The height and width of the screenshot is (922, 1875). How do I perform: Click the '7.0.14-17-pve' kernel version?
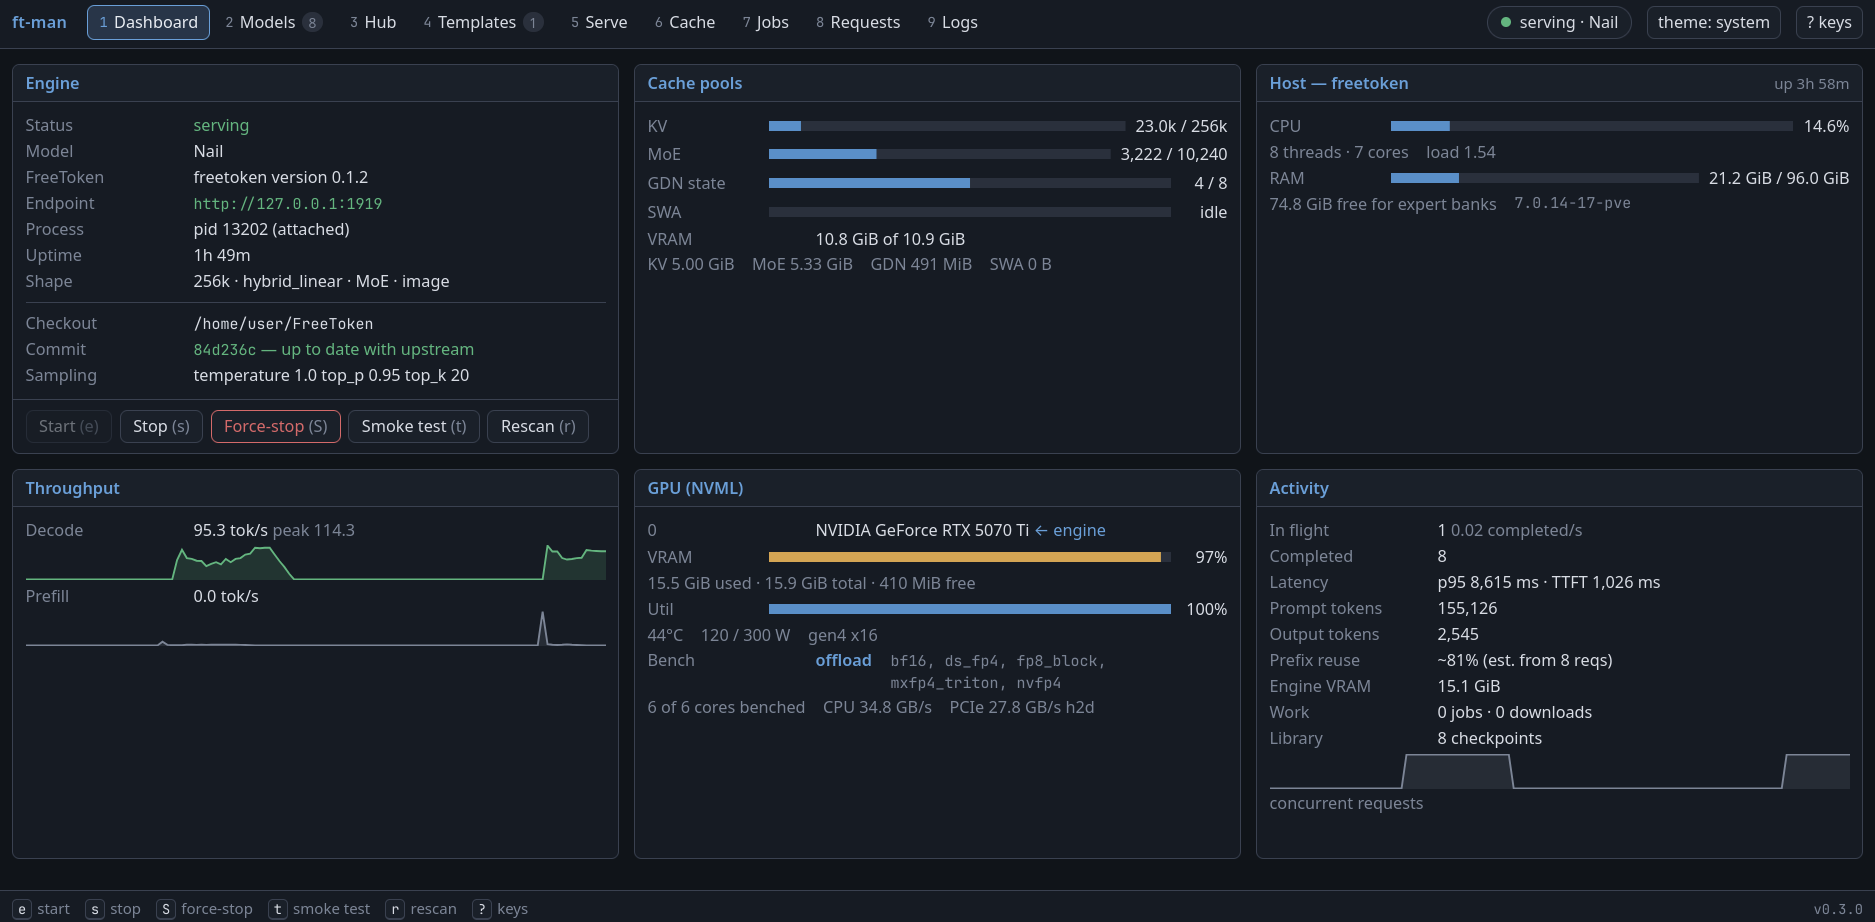tap(1572, 203)
